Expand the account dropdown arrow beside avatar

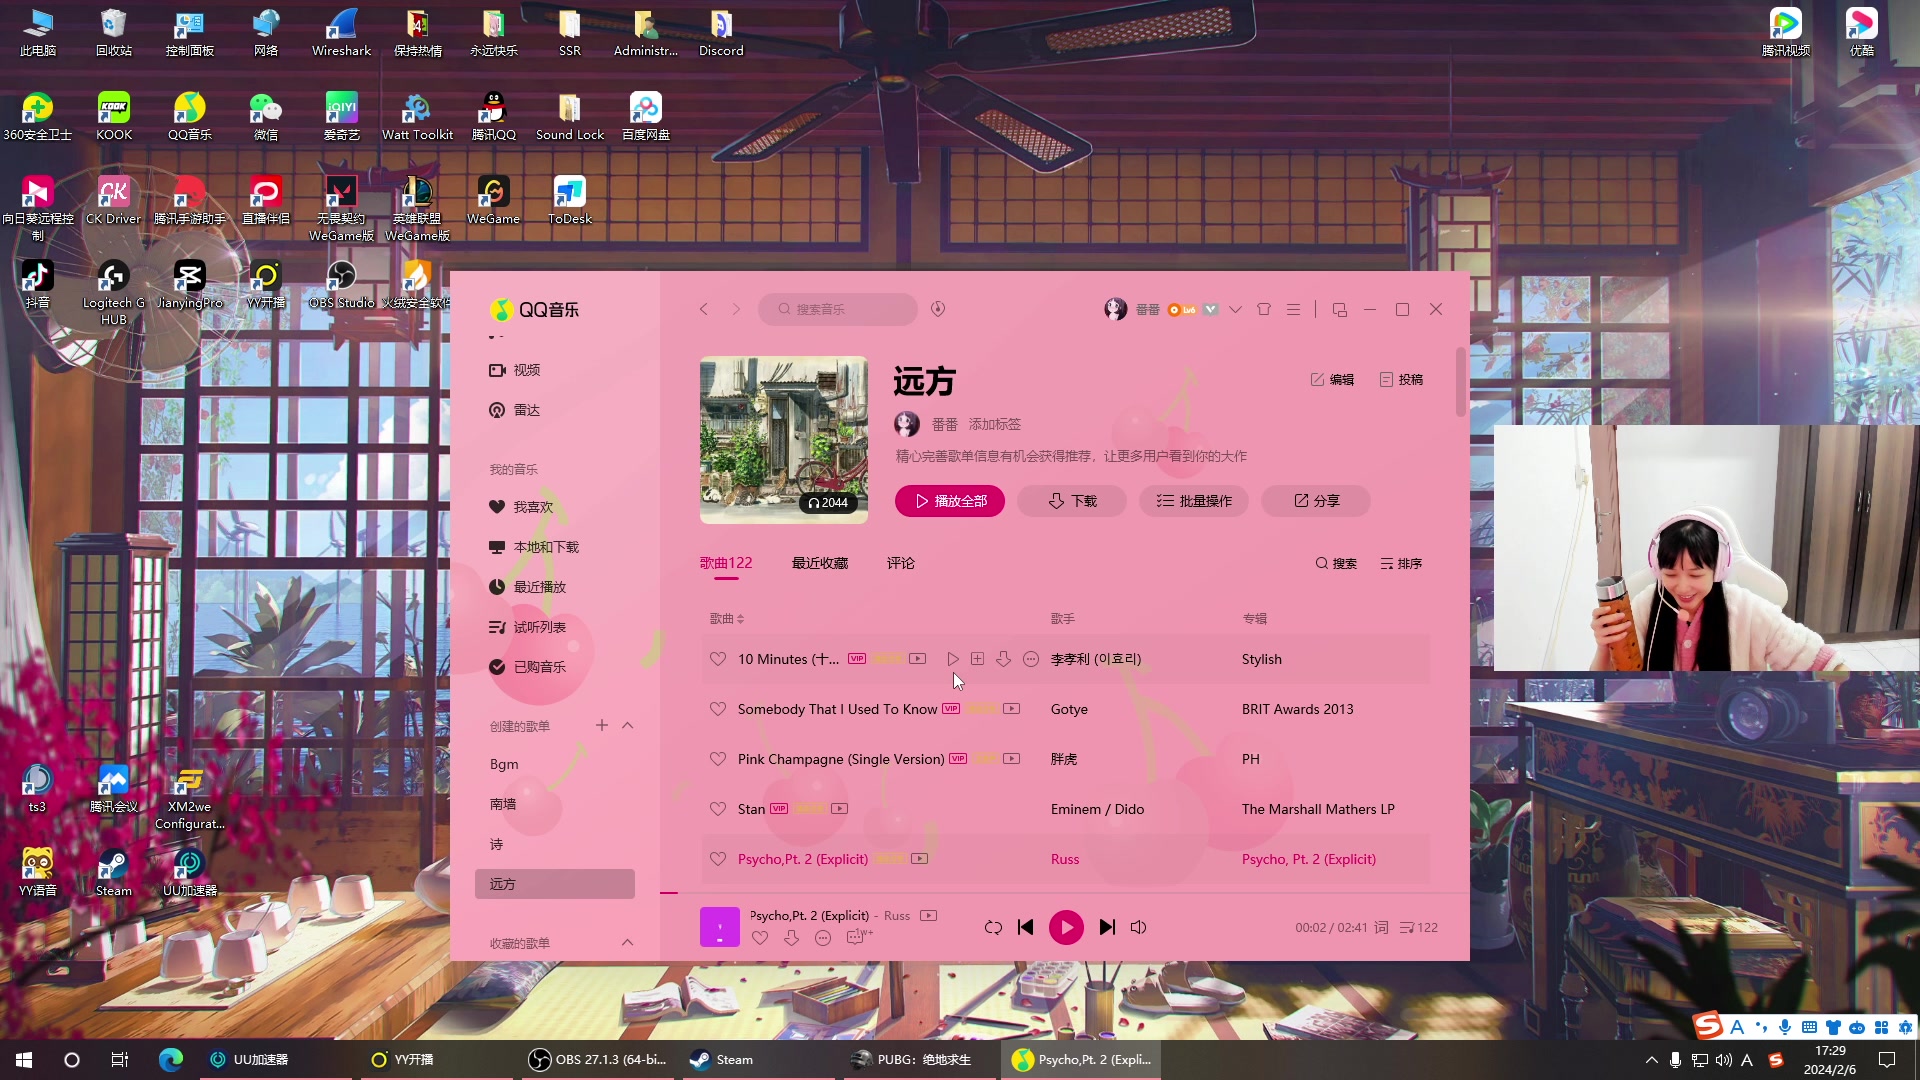(x=1236, y=310)
